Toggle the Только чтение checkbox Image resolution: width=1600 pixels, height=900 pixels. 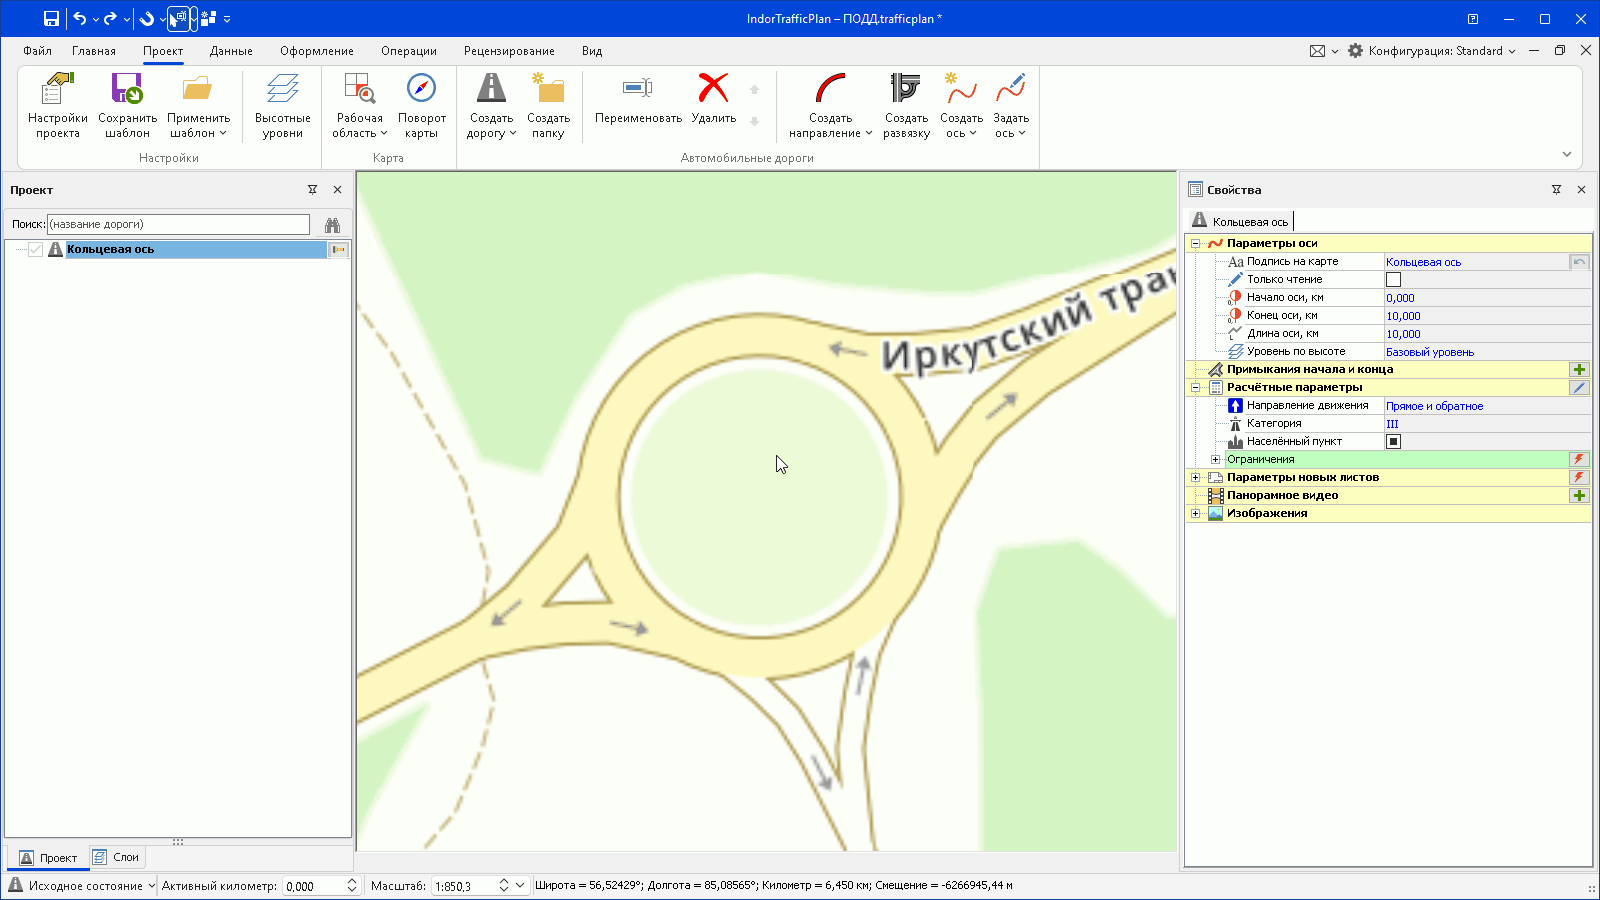(1394, 279)
